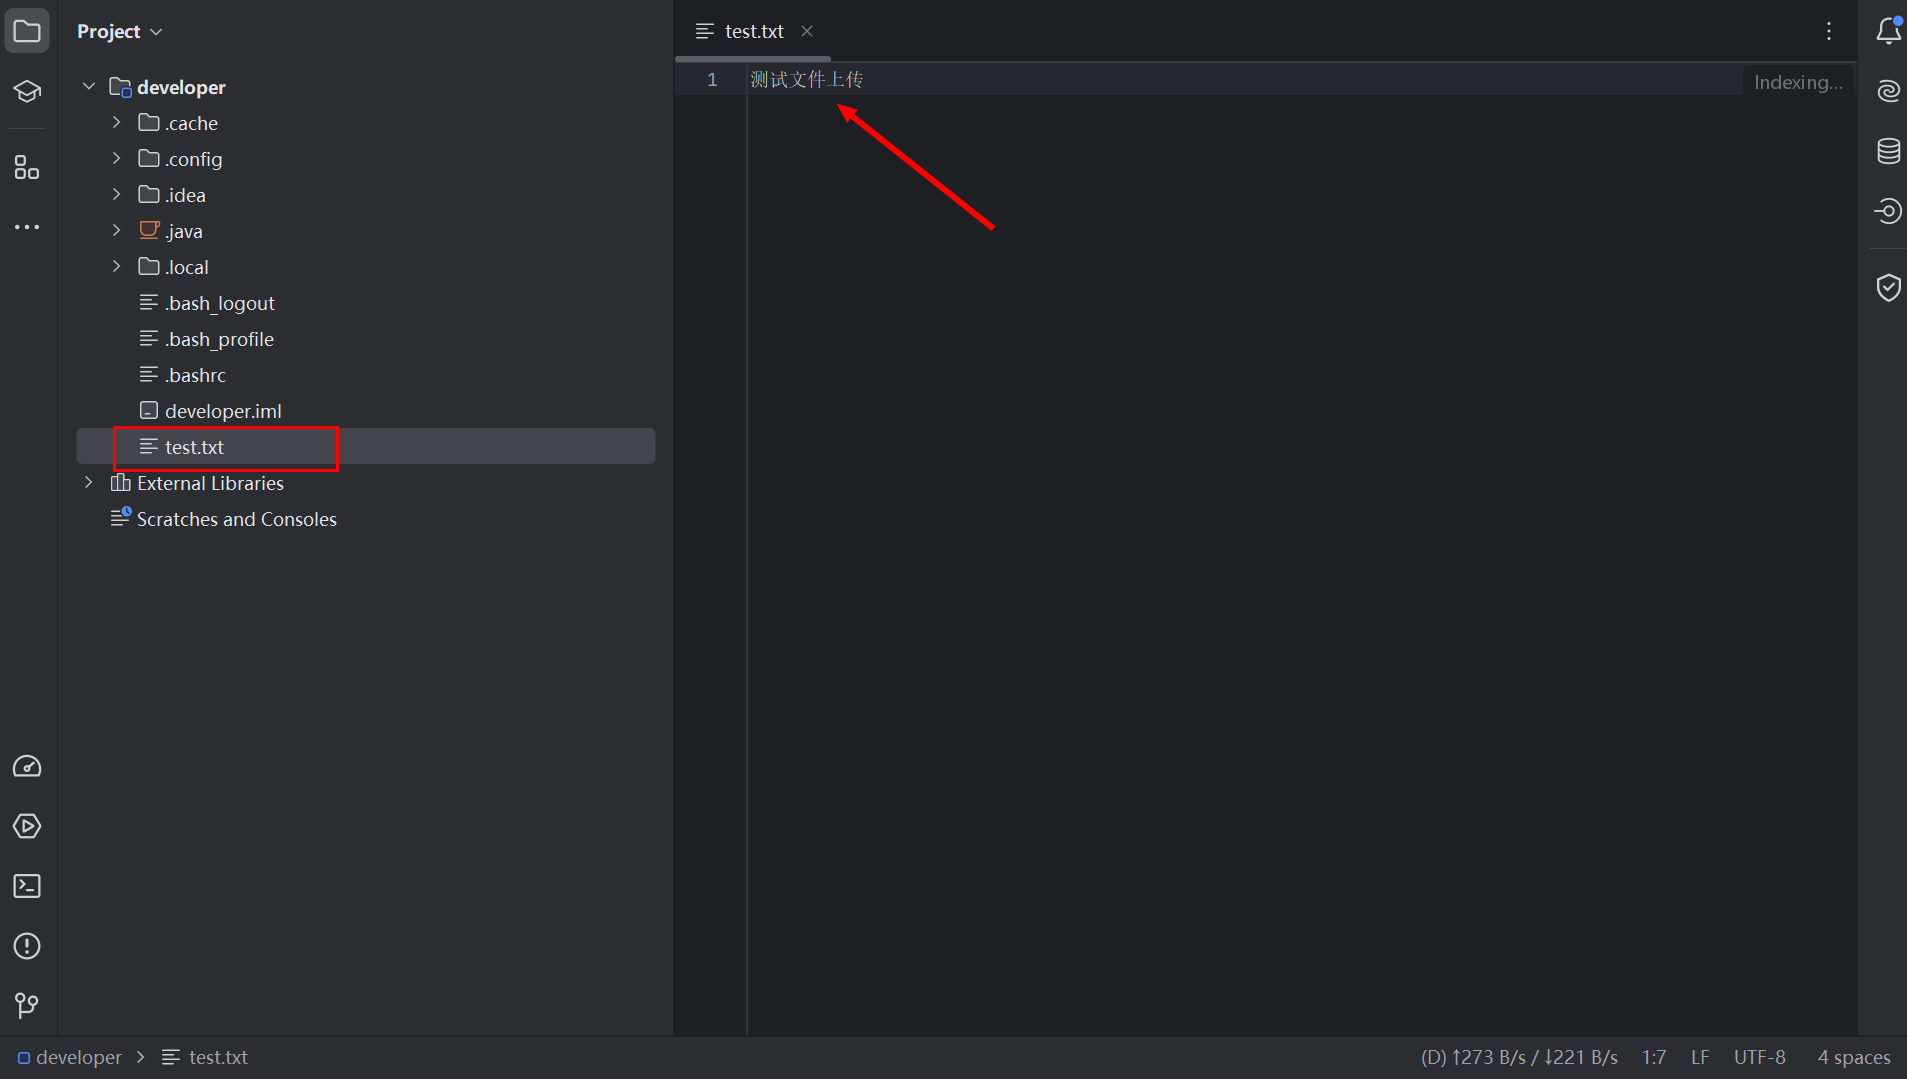Image resolution: width=1907 pixels, height=1079 pixels.
Task: Open the Notifications bell icon
Action: point(1887,31)
